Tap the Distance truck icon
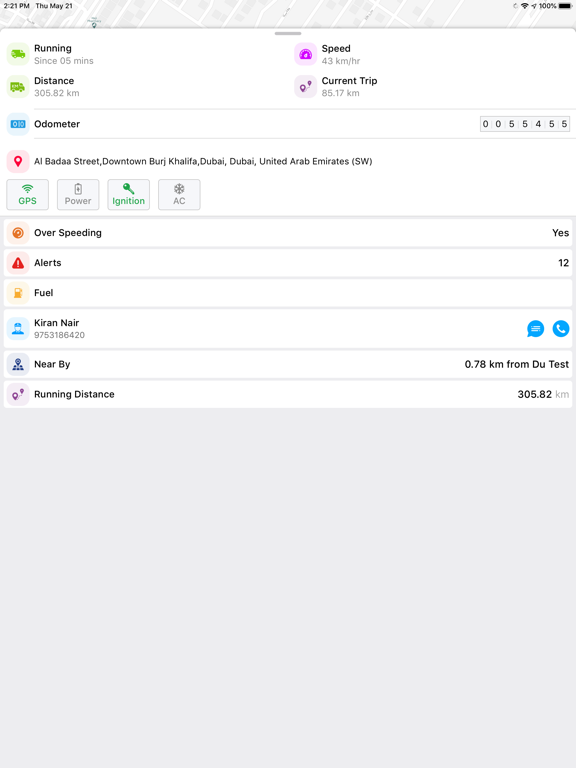Screen dimensions: 576x768 18,87
